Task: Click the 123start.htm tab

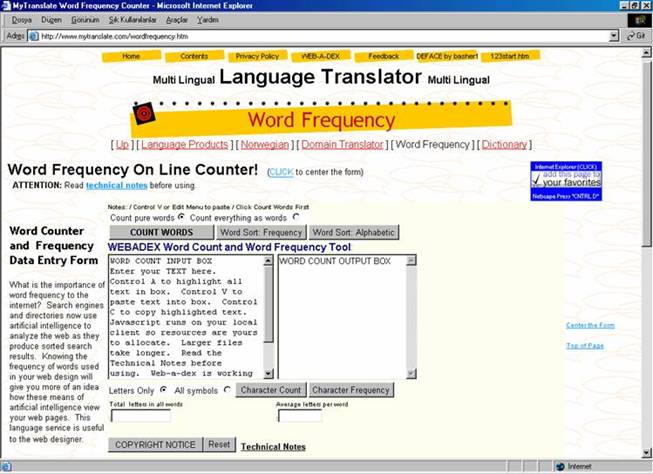Action: point(510,56)
